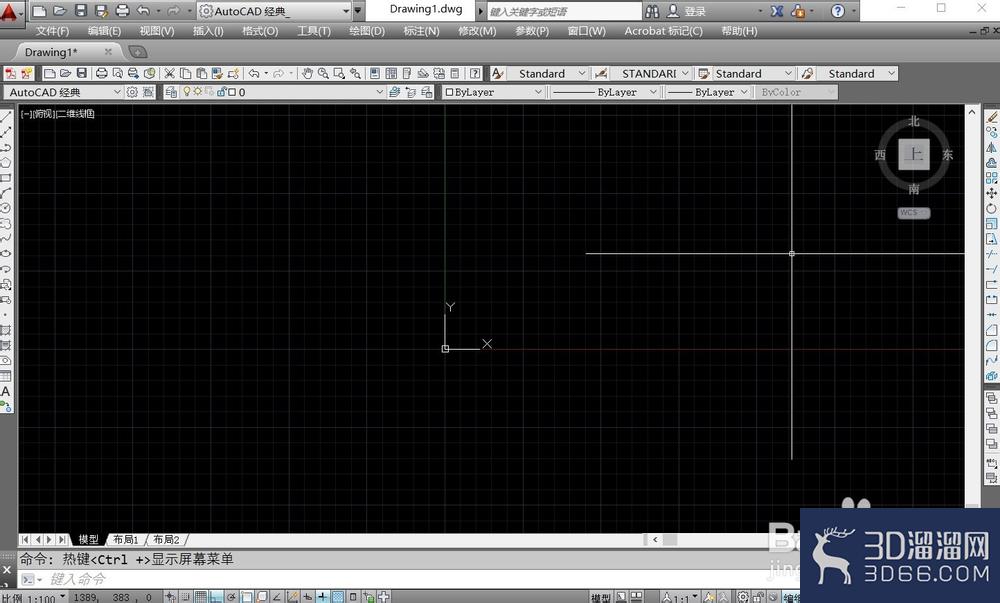Viewport: 1000px width, 603px height.
Task: Open the Properties palette icon
Action: [375, 73]
